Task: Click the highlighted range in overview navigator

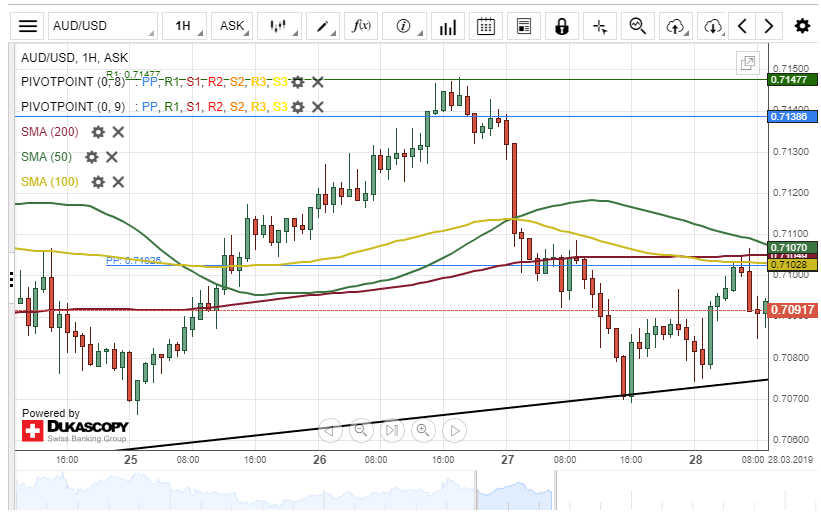Action: pos(516,490)
